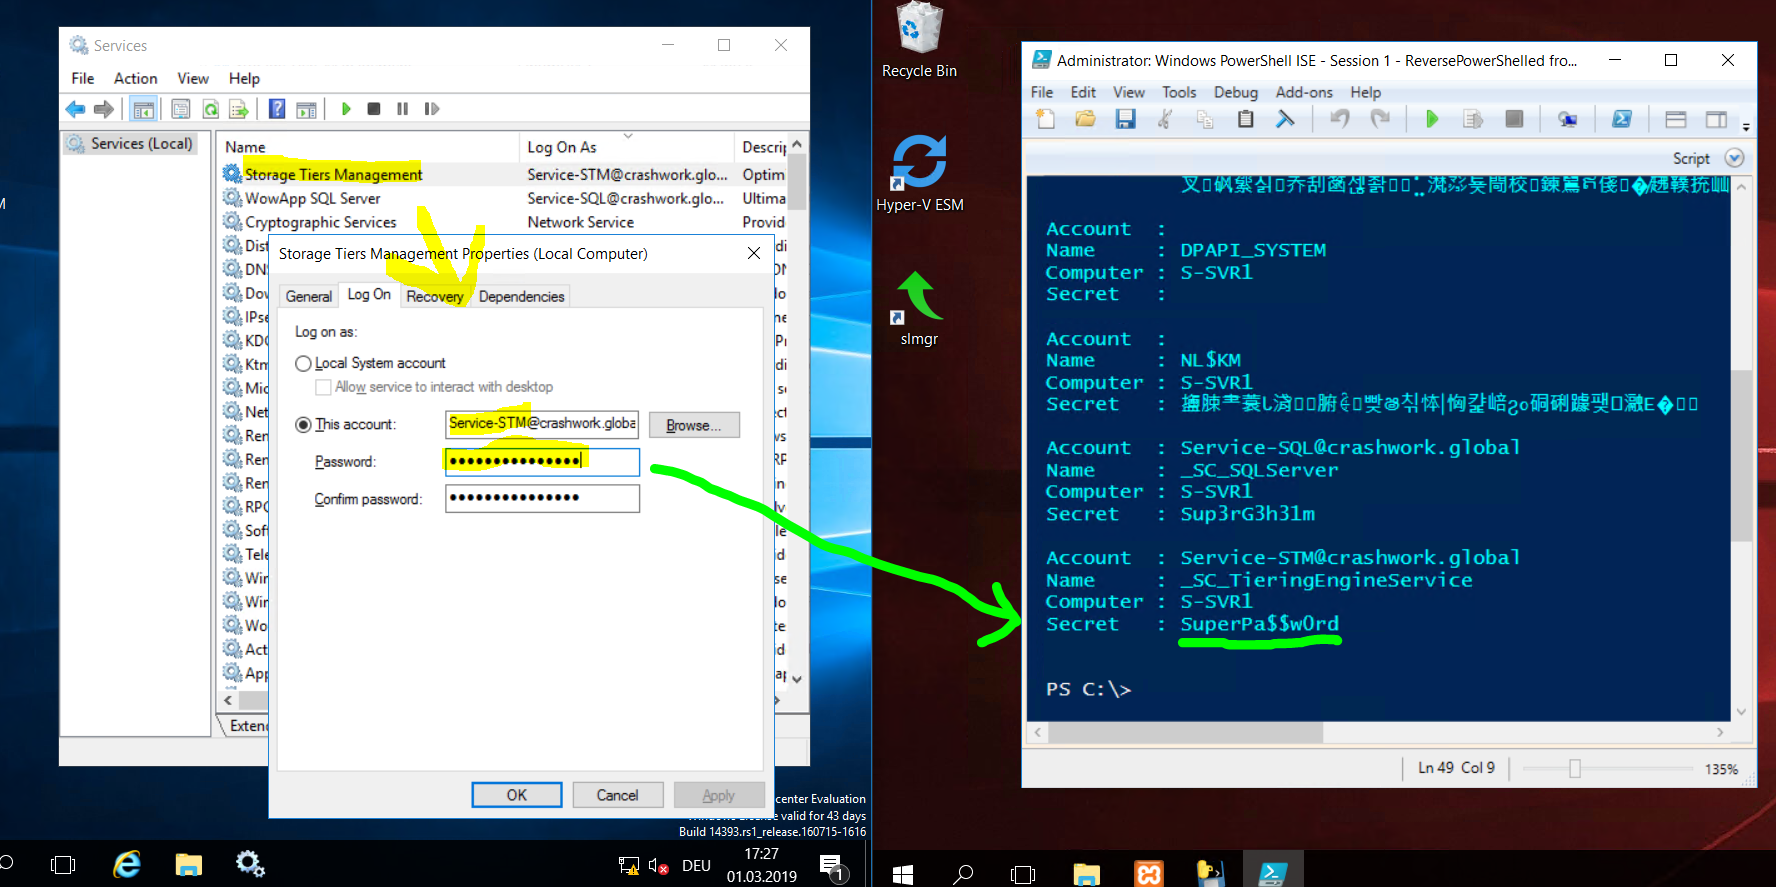Switch to the Dependencies tab

pyautogui.click(x=521, y=296)
